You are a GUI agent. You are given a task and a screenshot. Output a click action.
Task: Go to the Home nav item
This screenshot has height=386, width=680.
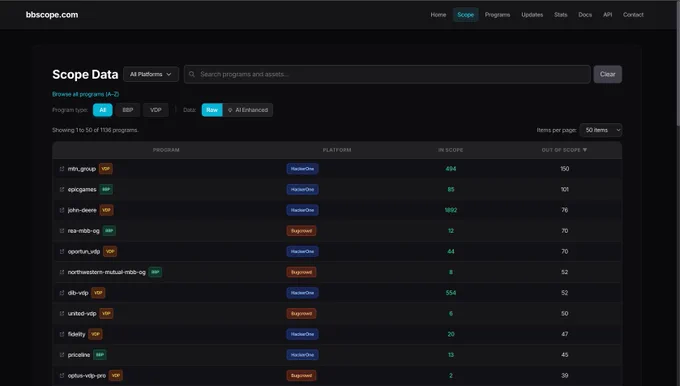[x=438, y=15]
